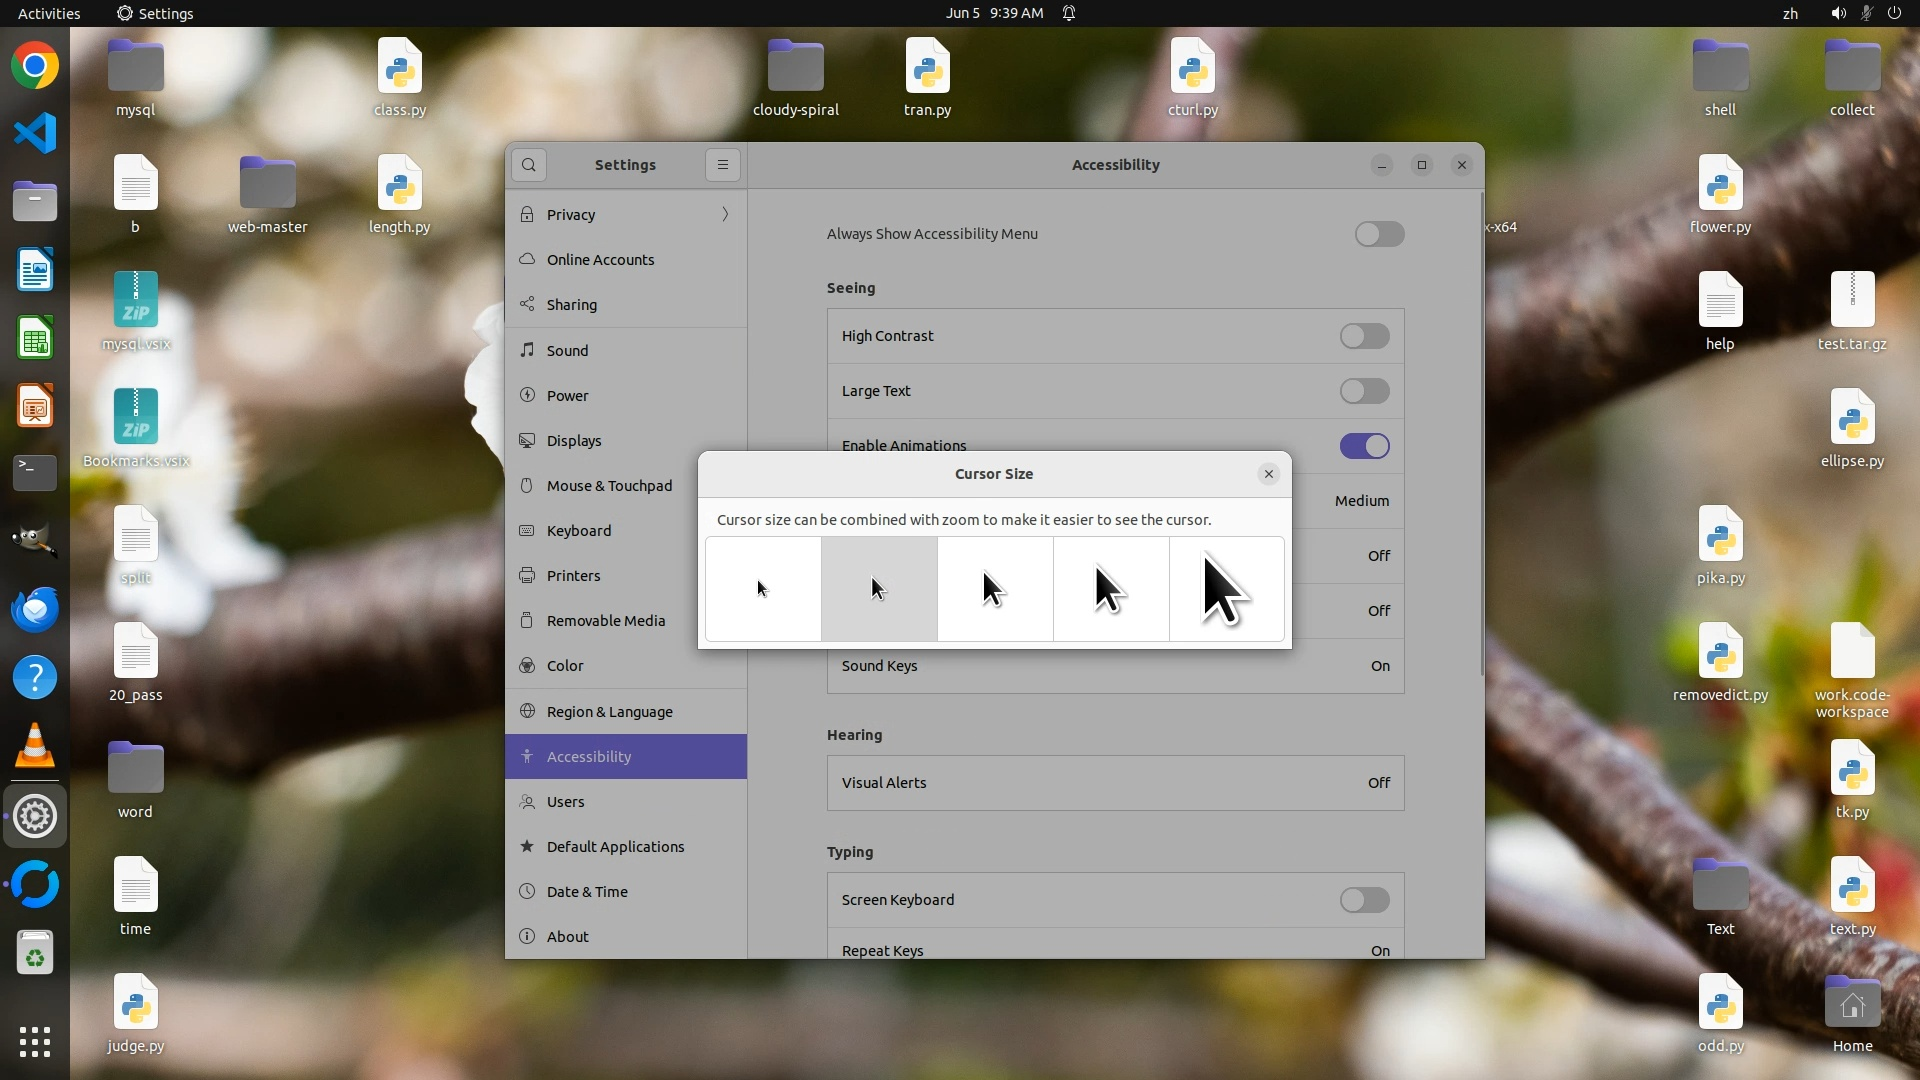Open the Region & Language panel
The width and height of the screenshot is (1920, 1080).
click(609, 712)
